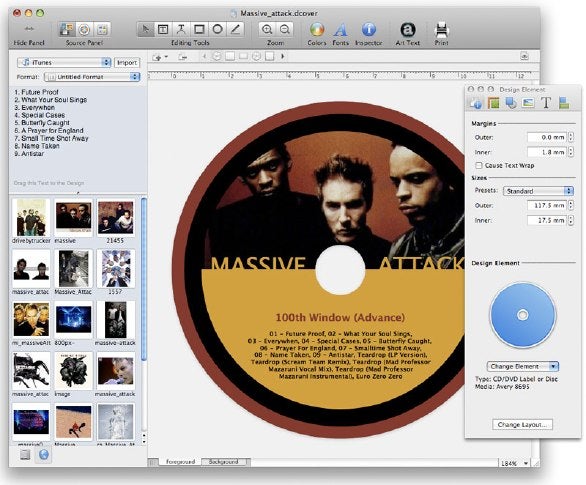The image size is (586, 485).
Task: Select the Text box tool
Action: (163, 29)
